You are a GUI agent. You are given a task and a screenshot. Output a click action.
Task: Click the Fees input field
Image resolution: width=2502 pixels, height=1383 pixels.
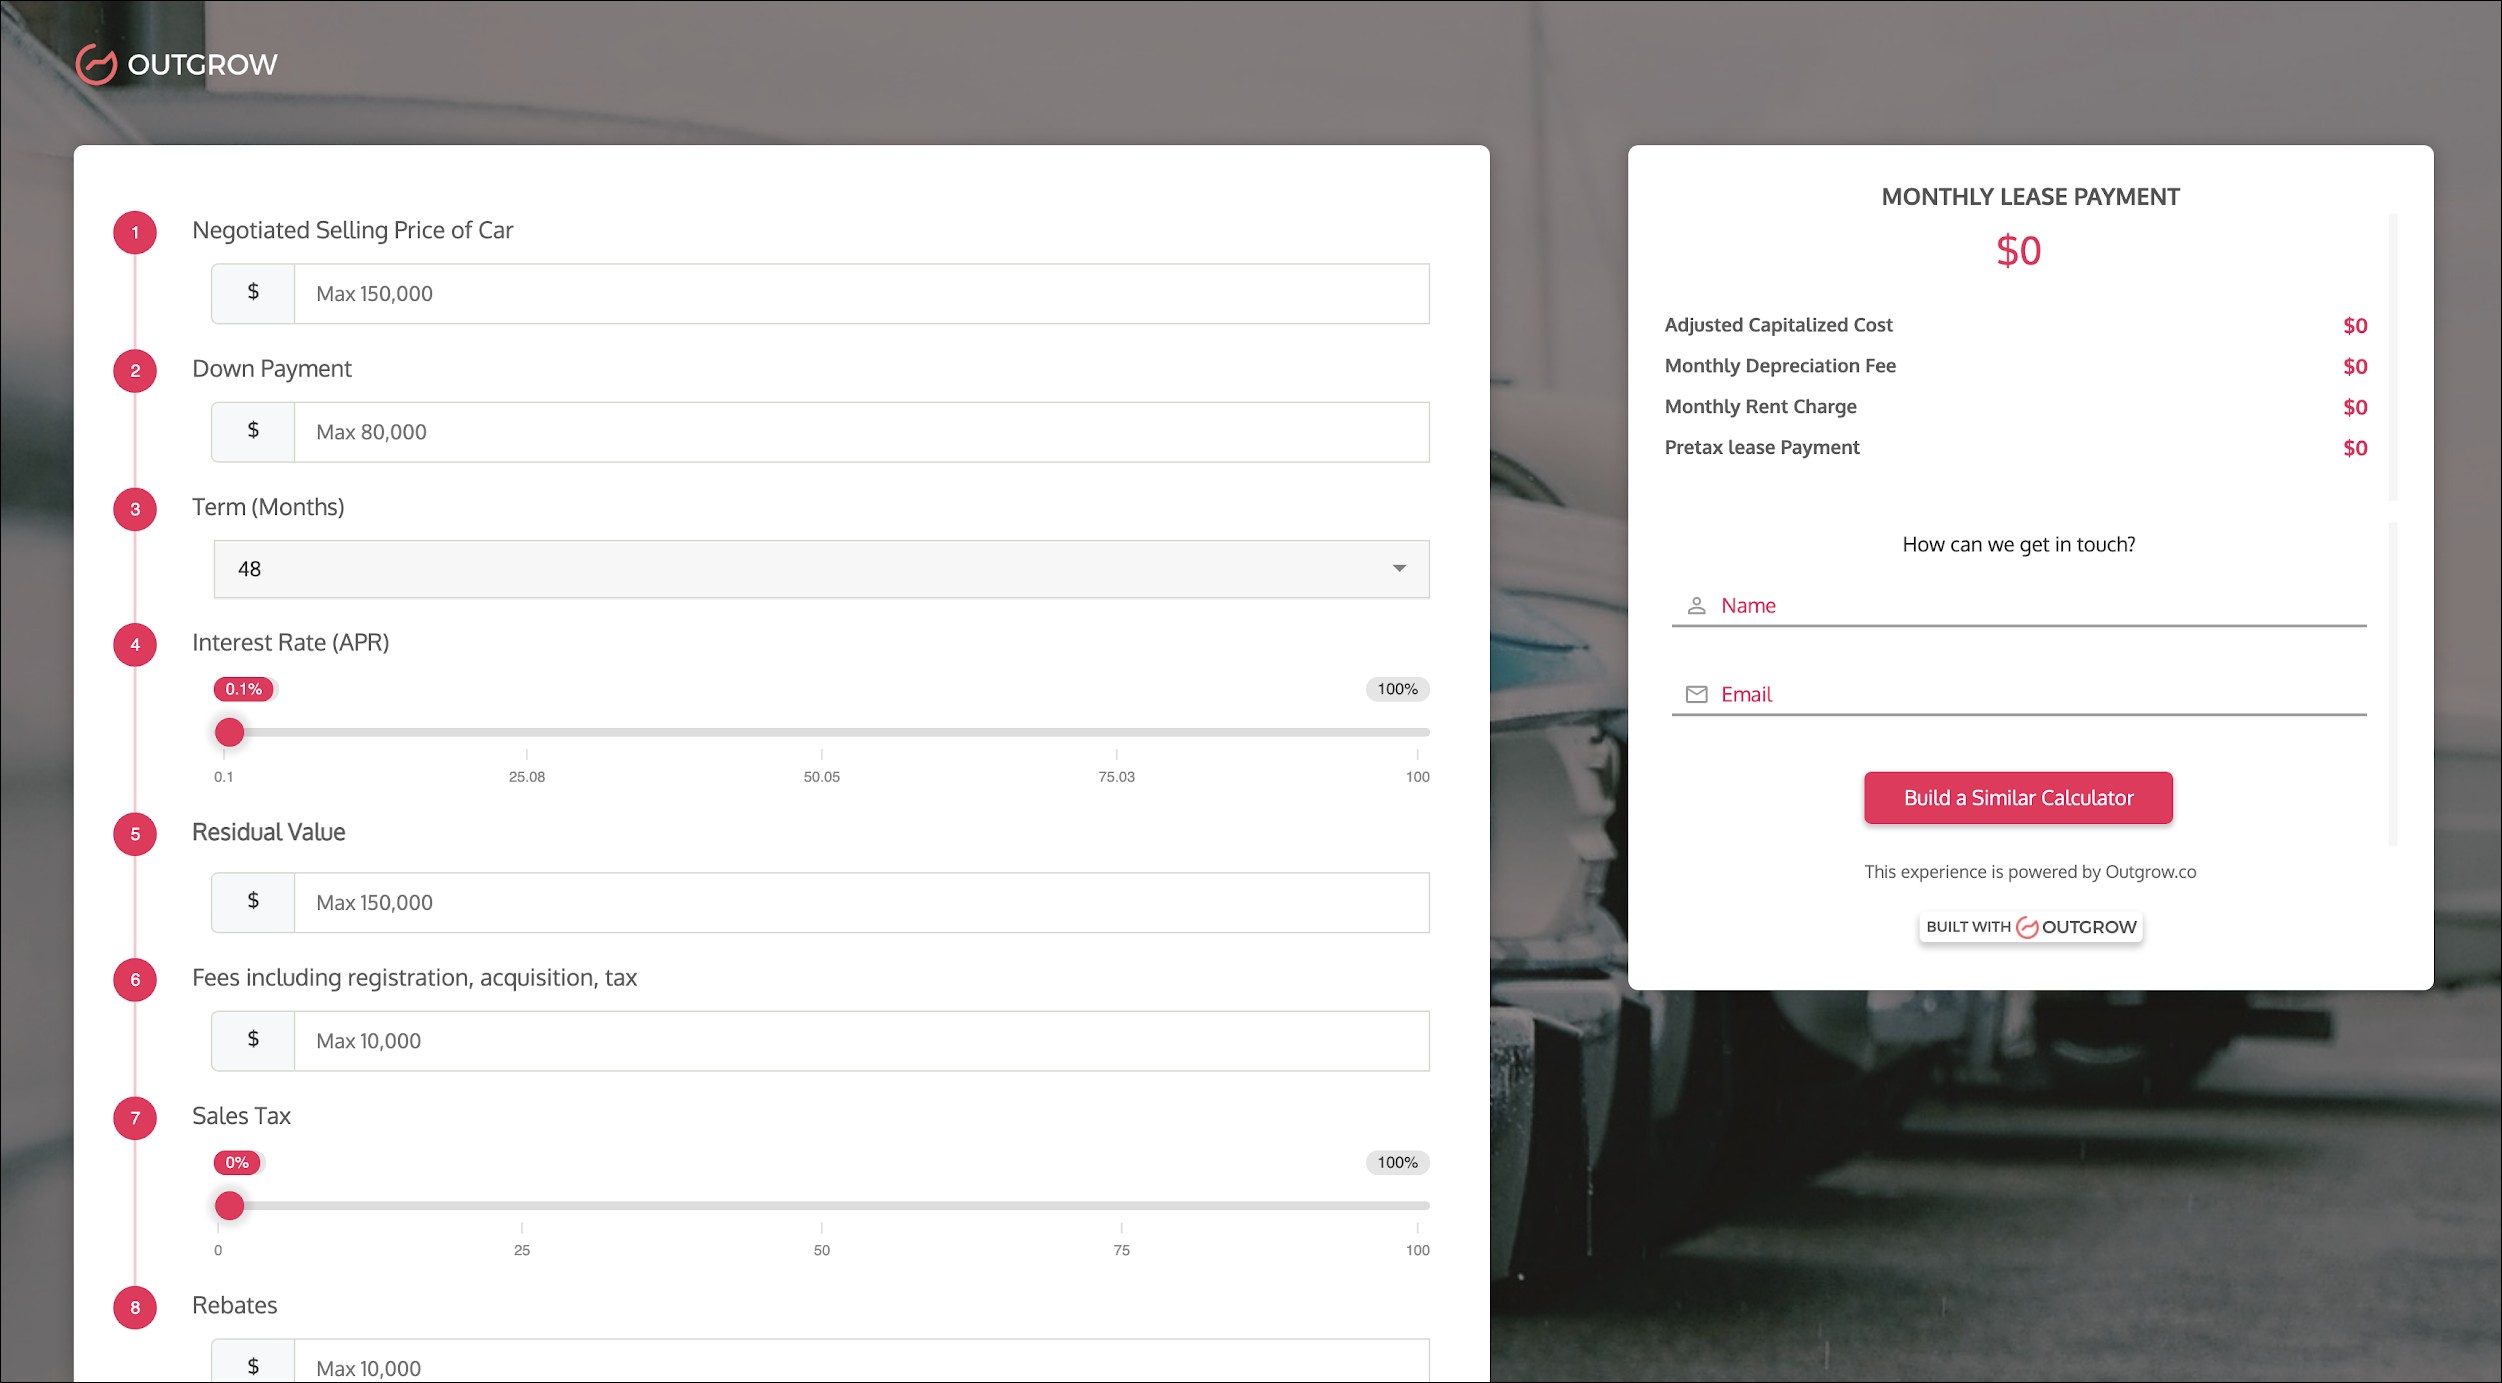pos(860,1041)
